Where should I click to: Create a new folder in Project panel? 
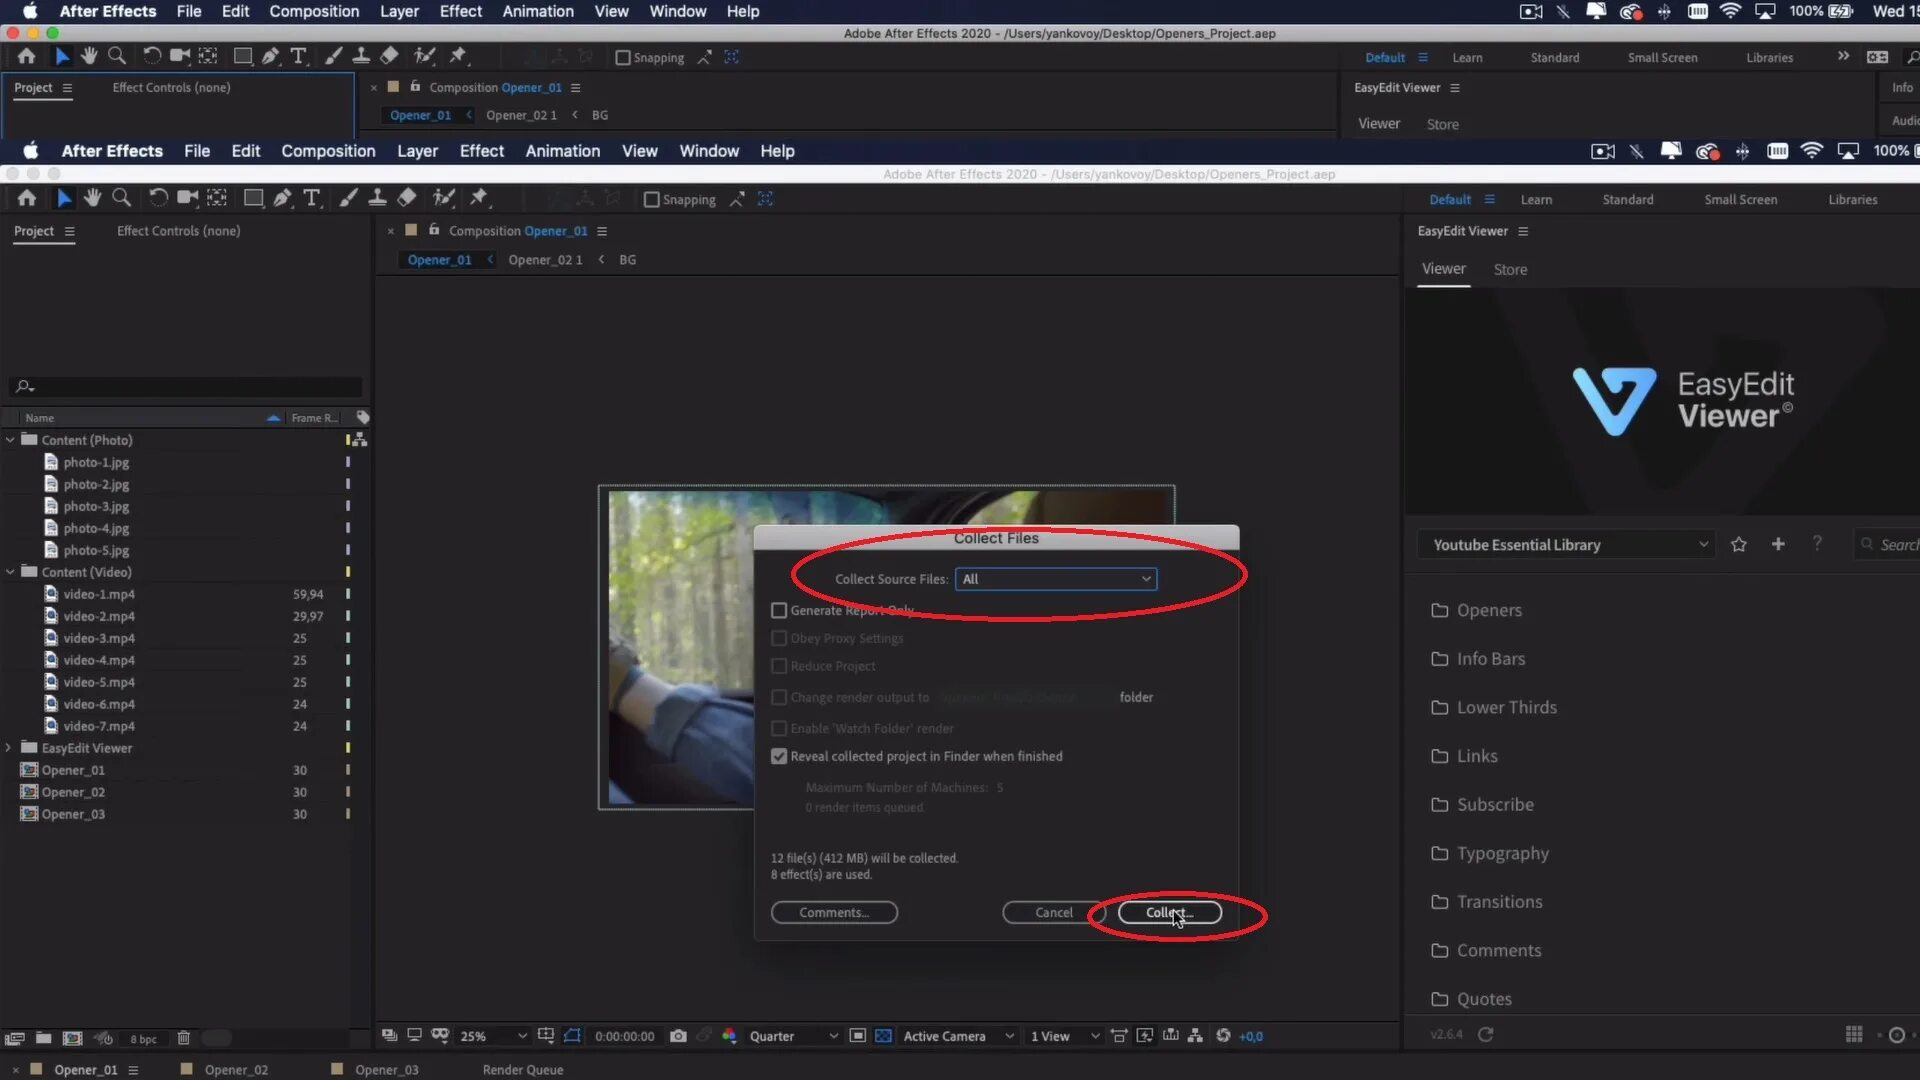tap(43, 1038)
